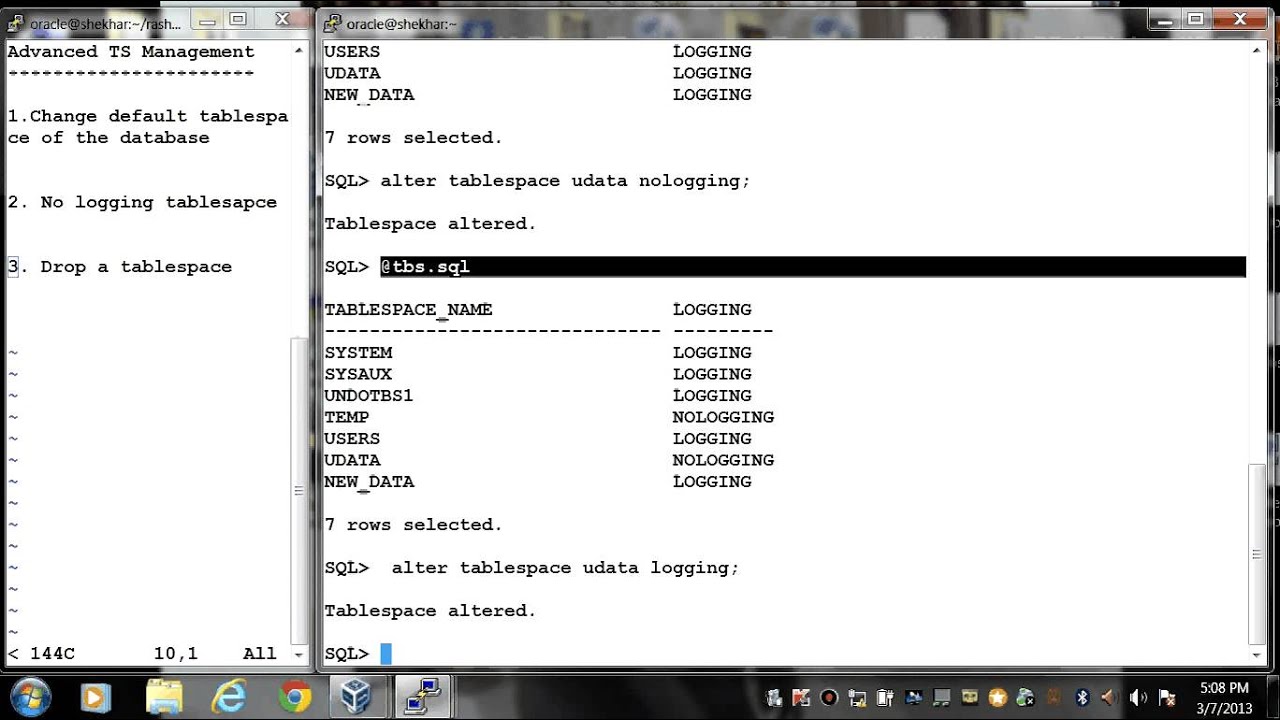Click scroll-down arrow in SQL terminal window

(1257, 655)
